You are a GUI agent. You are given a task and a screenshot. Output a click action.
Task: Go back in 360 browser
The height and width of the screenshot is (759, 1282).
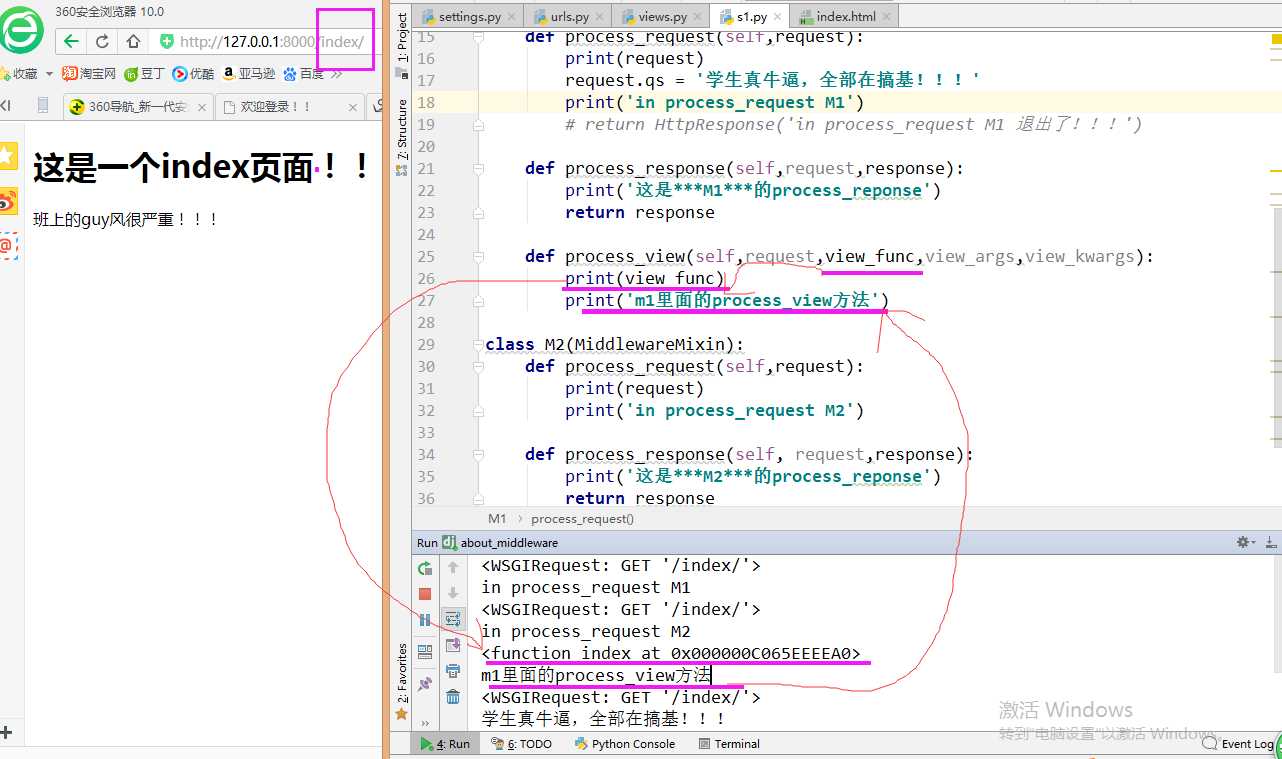71,41
